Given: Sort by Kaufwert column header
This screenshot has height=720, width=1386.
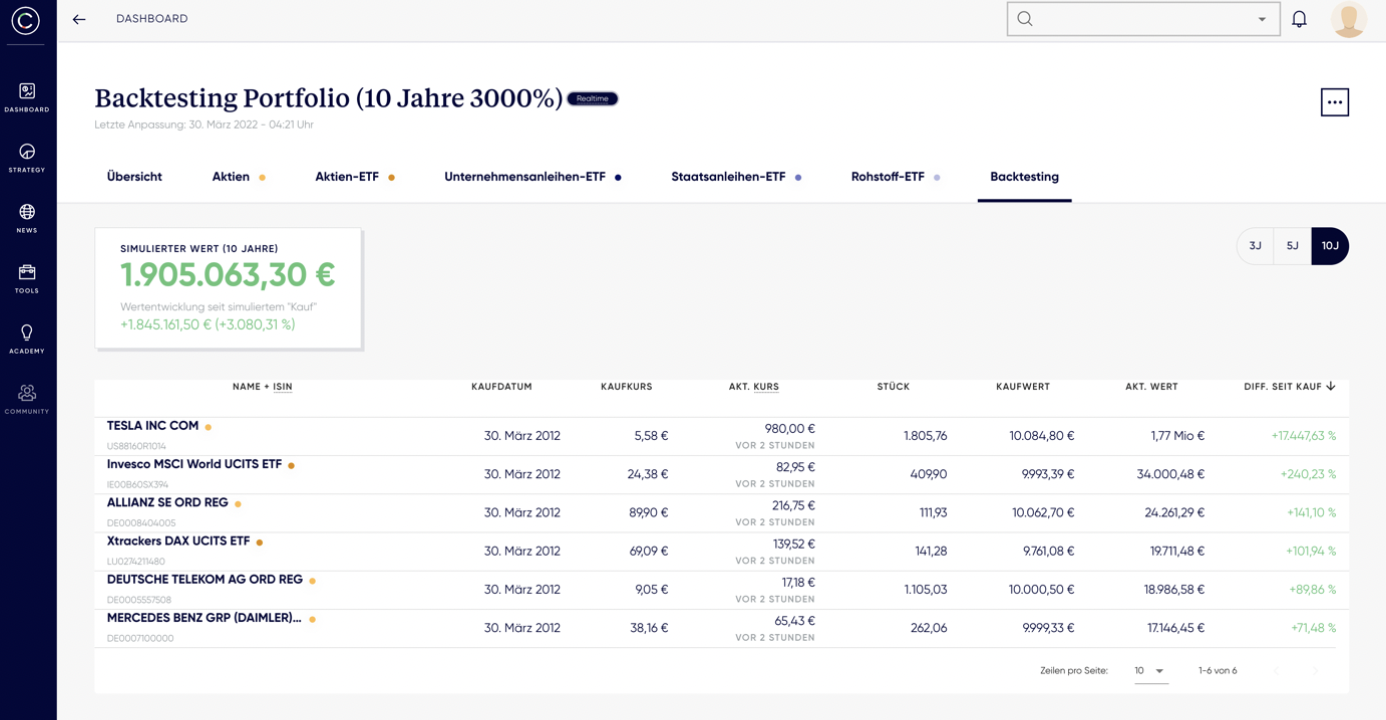Looking at the screenshot, I should [1023, 387].
